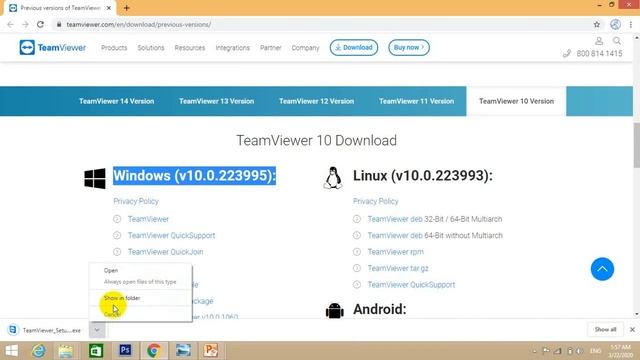Click the volume icon in system tray

(579, 351)
